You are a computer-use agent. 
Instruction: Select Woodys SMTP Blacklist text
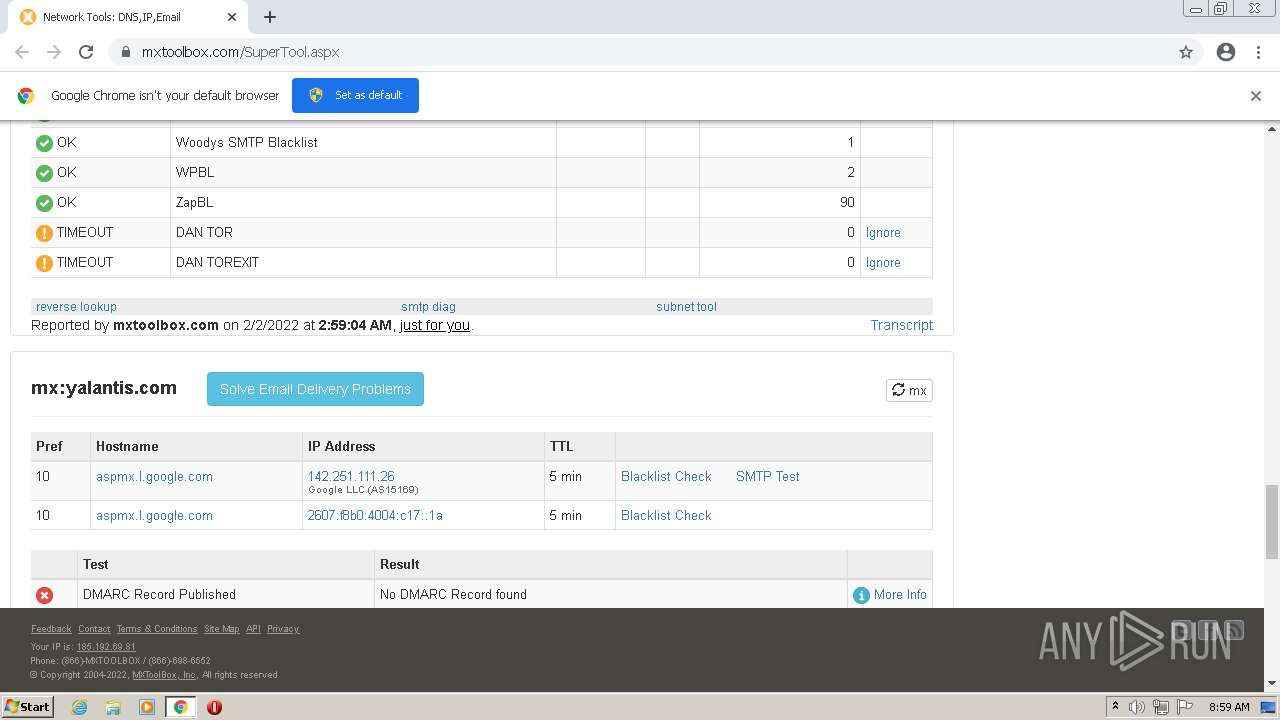(247, 143)
